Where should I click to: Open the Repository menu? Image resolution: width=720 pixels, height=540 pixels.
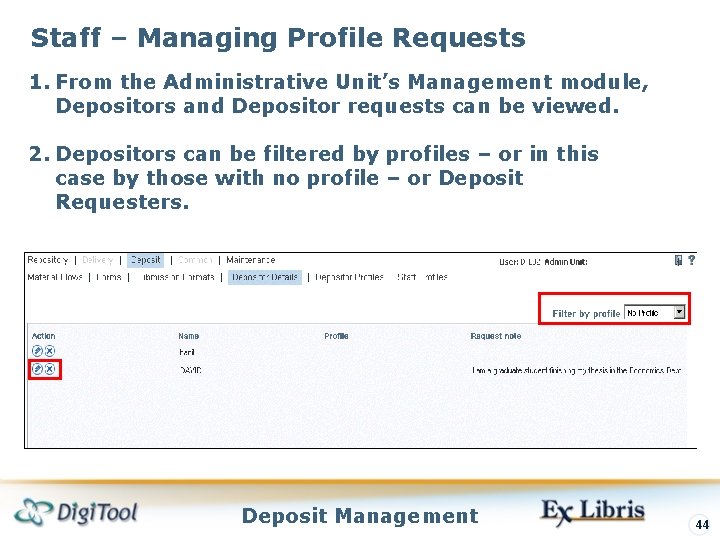pos(48,260)
